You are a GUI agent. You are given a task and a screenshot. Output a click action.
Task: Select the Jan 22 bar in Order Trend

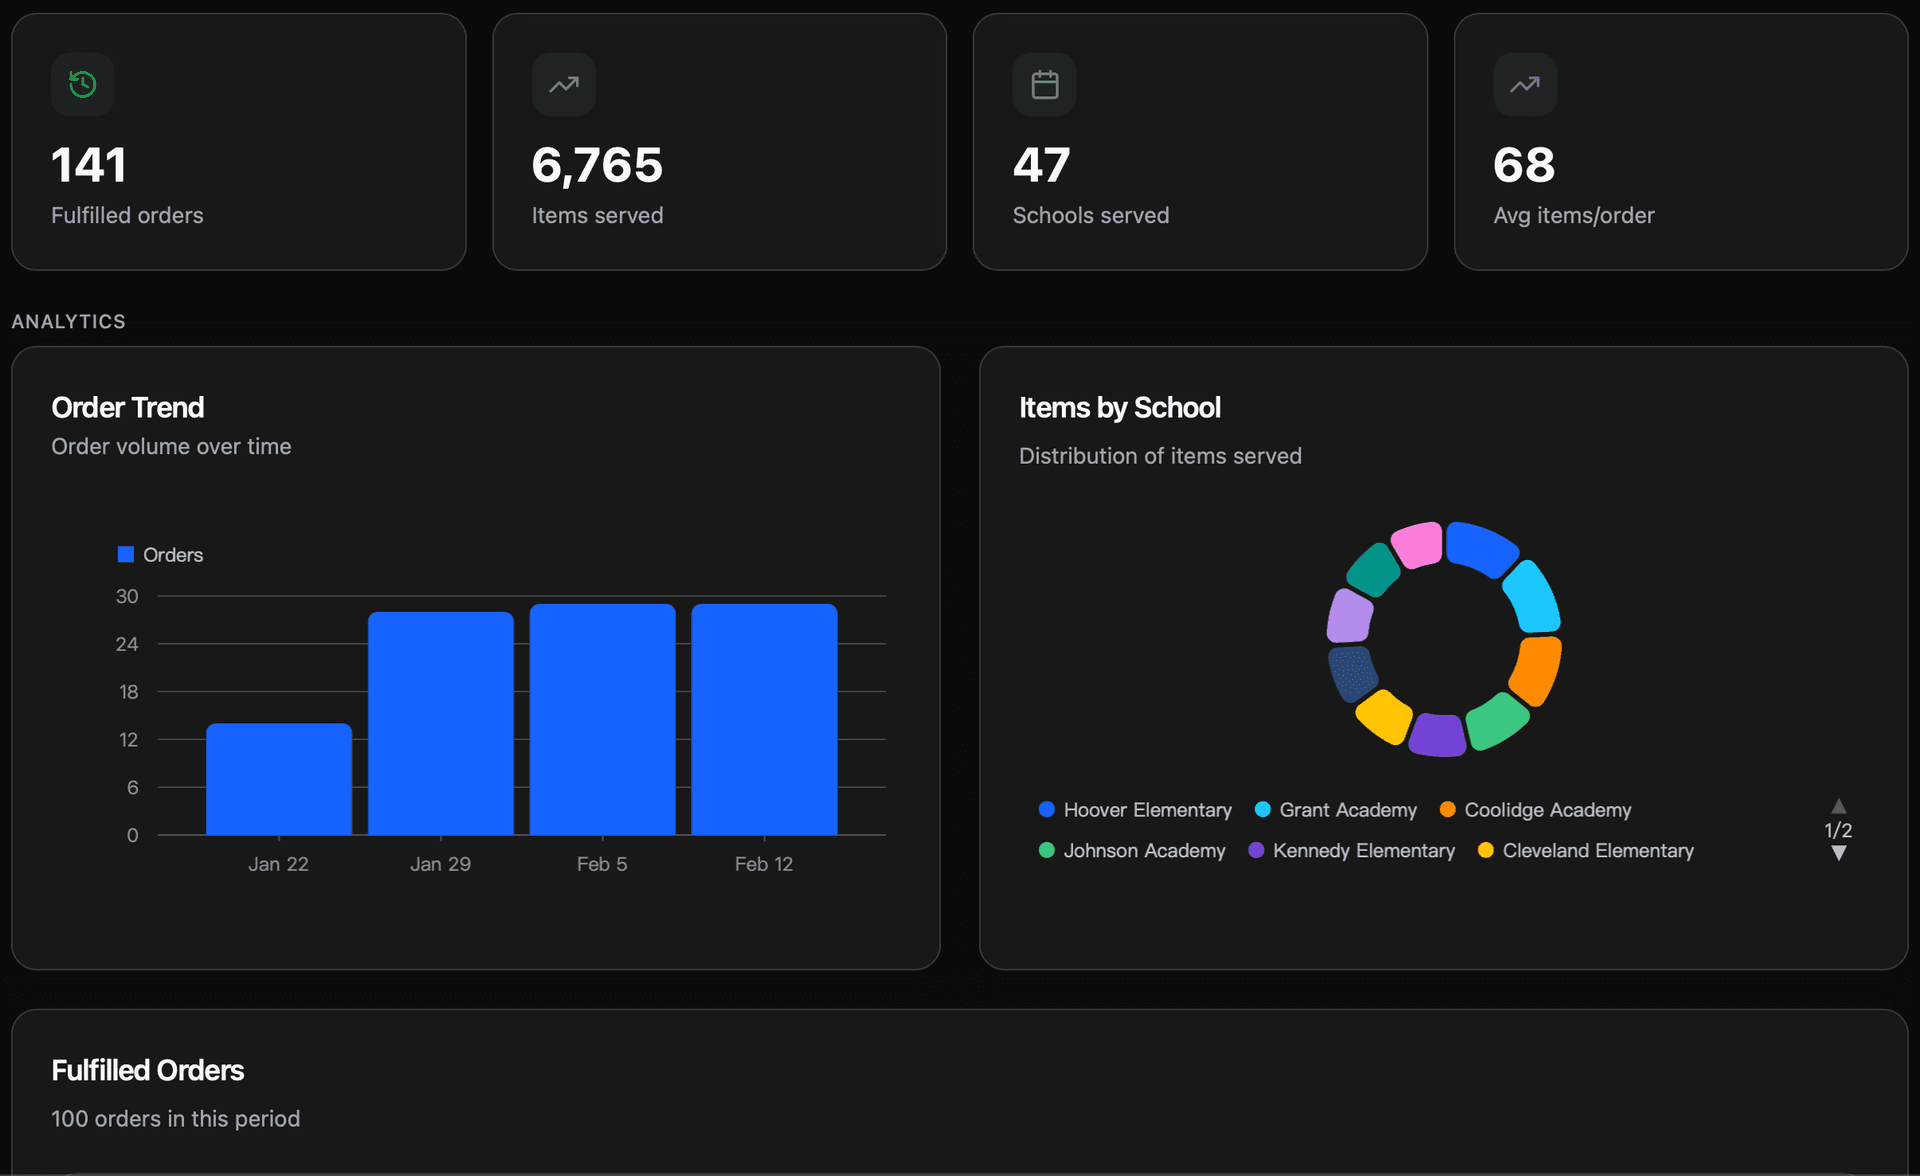coord(278,778)
